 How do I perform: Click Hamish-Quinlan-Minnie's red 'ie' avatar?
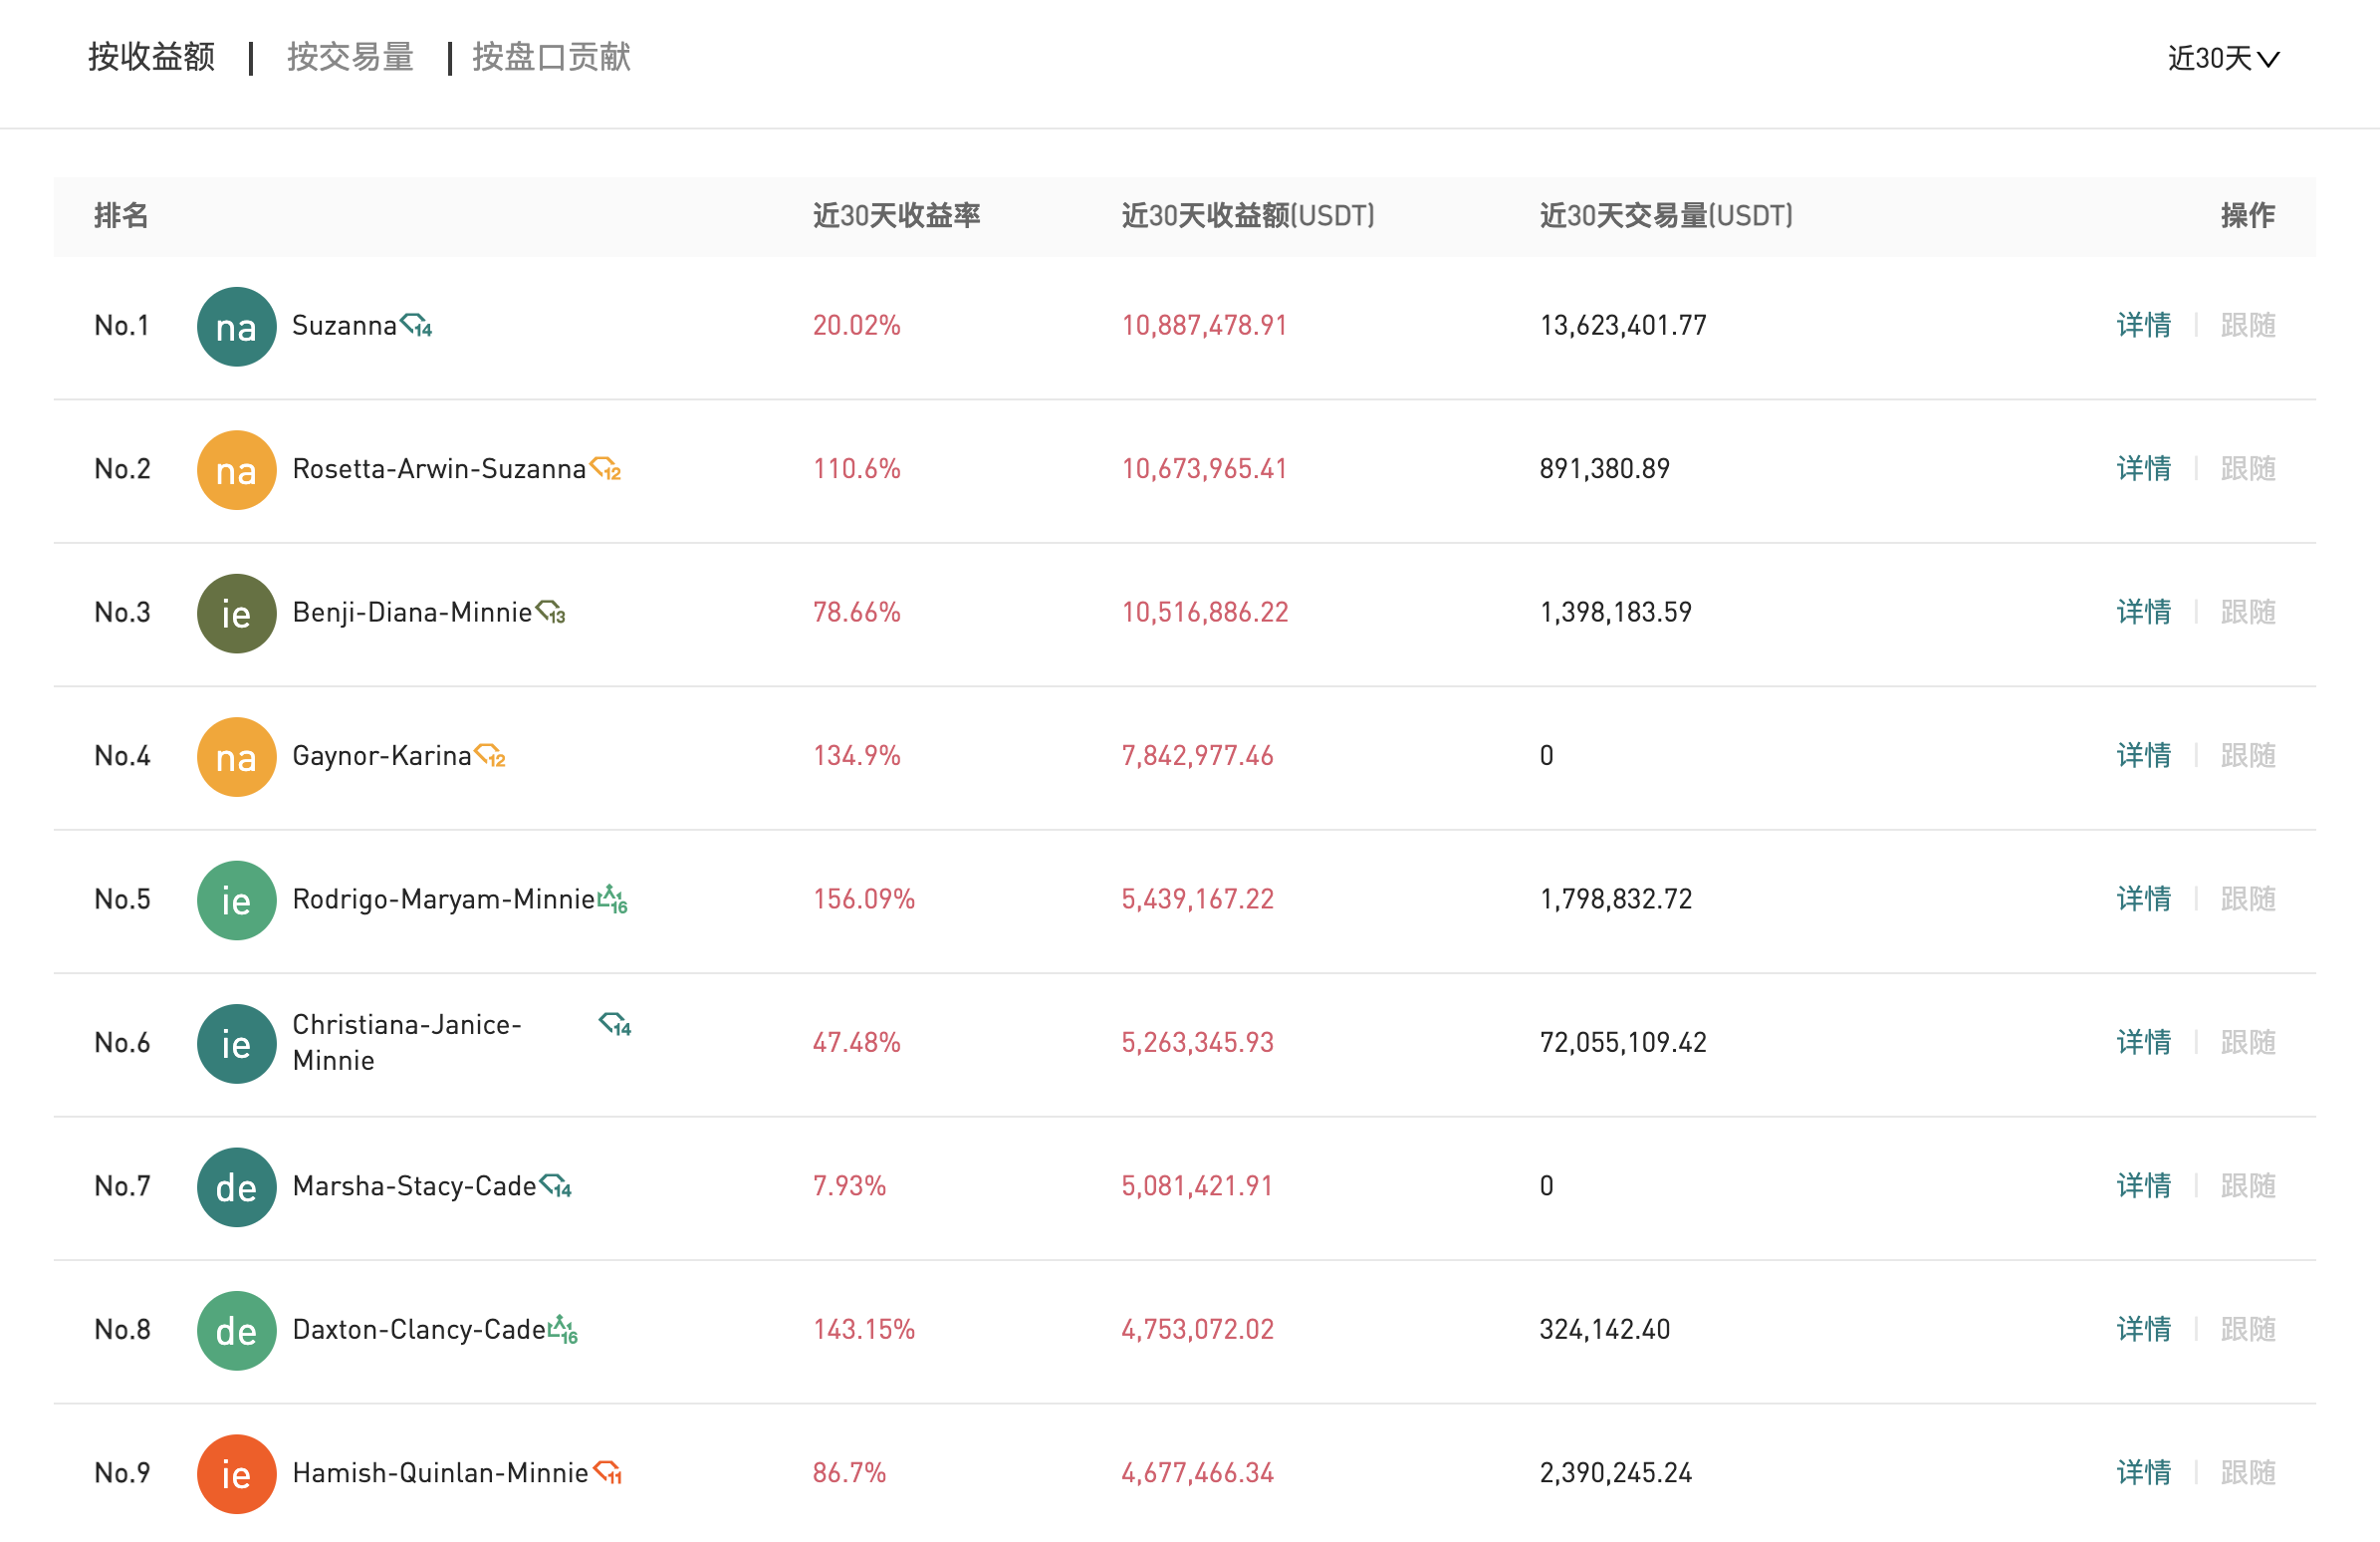[236, 1474]
